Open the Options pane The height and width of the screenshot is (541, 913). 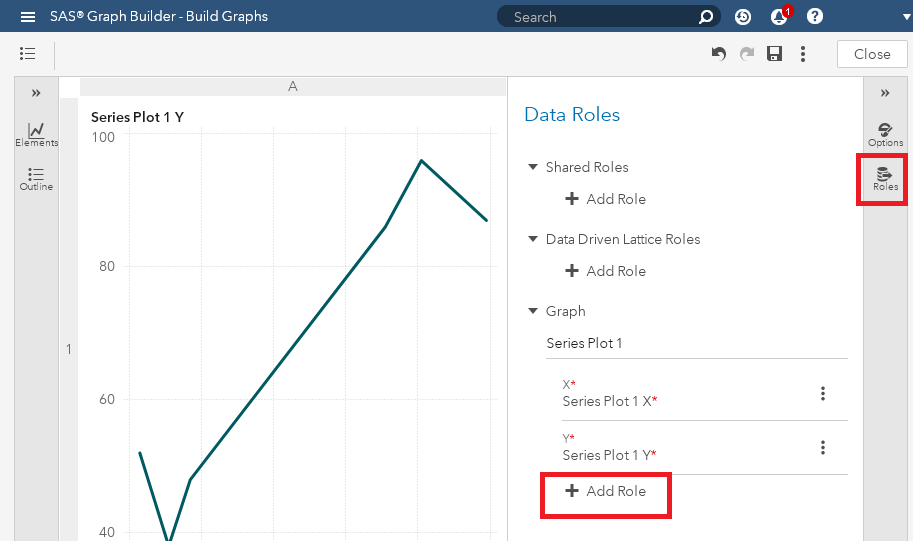[x=885, y=134]
